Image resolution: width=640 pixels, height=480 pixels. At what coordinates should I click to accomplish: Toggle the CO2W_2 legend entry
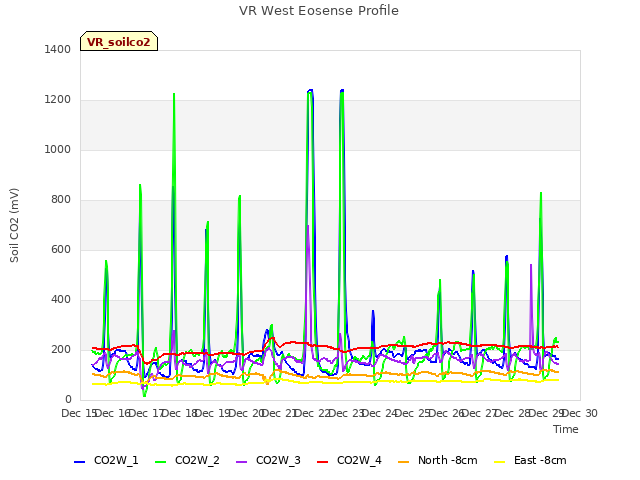[x=187, y=460]
